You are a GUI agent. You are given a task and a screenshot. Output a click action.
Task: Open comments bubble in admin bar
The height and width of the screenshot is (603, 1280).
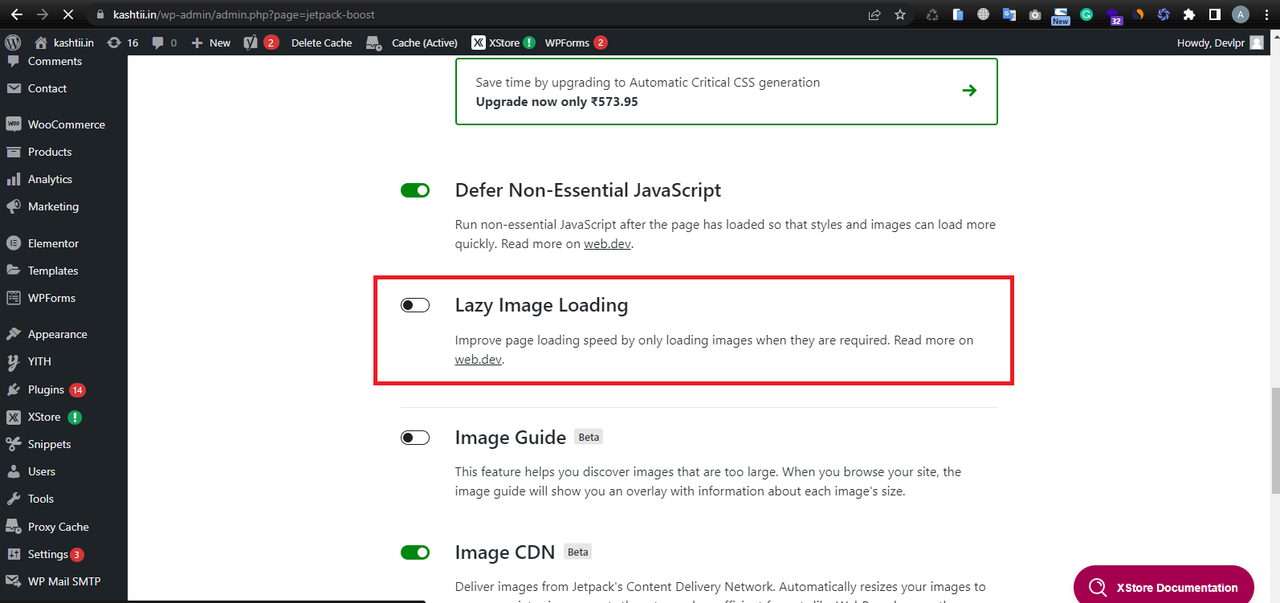click(x=164, y=42)
